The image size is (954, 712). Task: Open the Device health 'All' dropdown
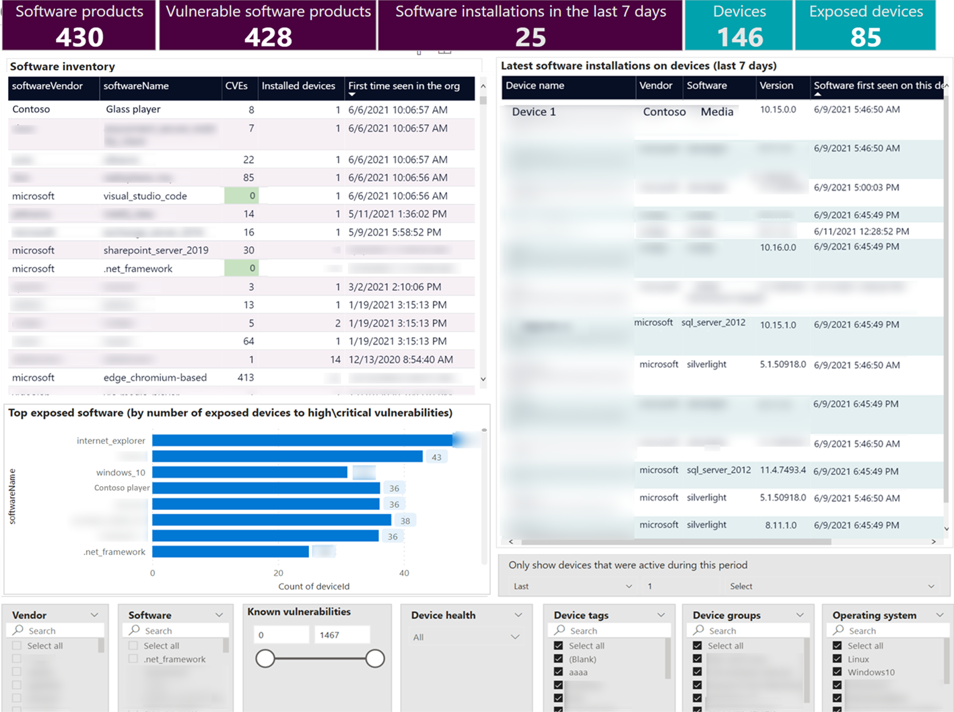coord(467,637)
